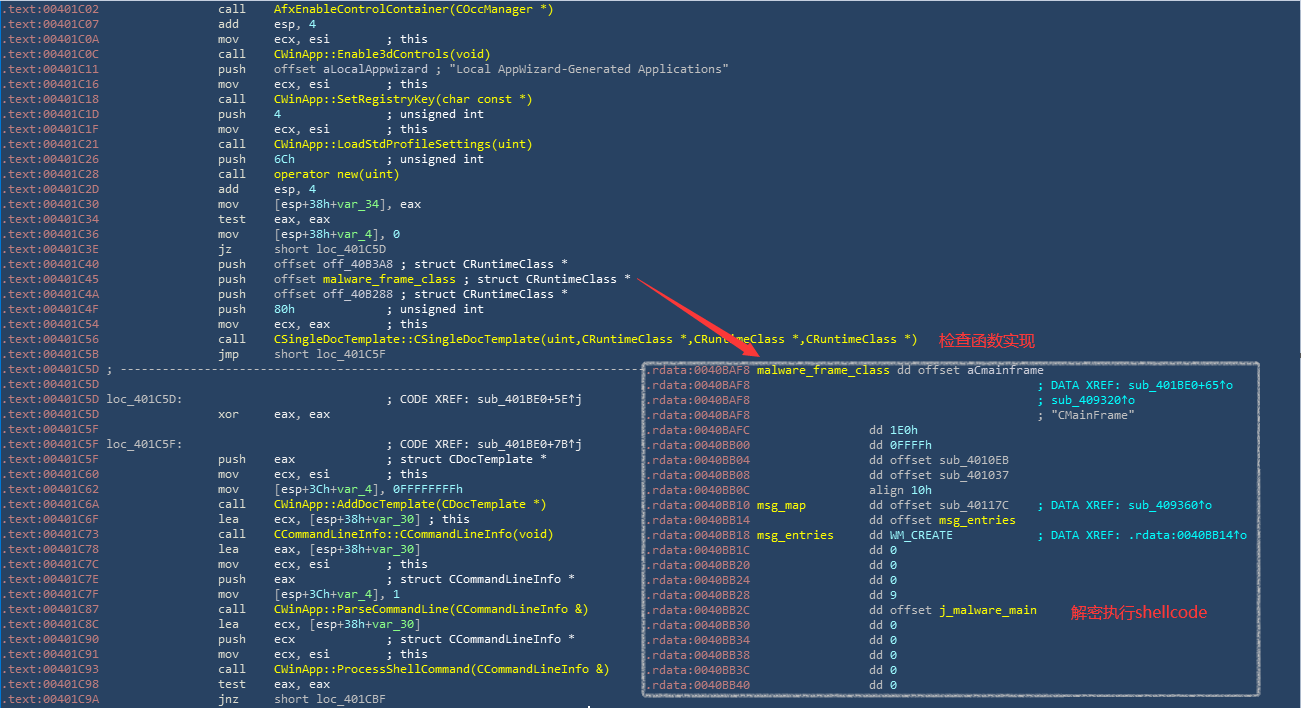Screen dimensions: 1301x708
Task: Follow the jz target loc_401C5D
Action: click(332, 249)
